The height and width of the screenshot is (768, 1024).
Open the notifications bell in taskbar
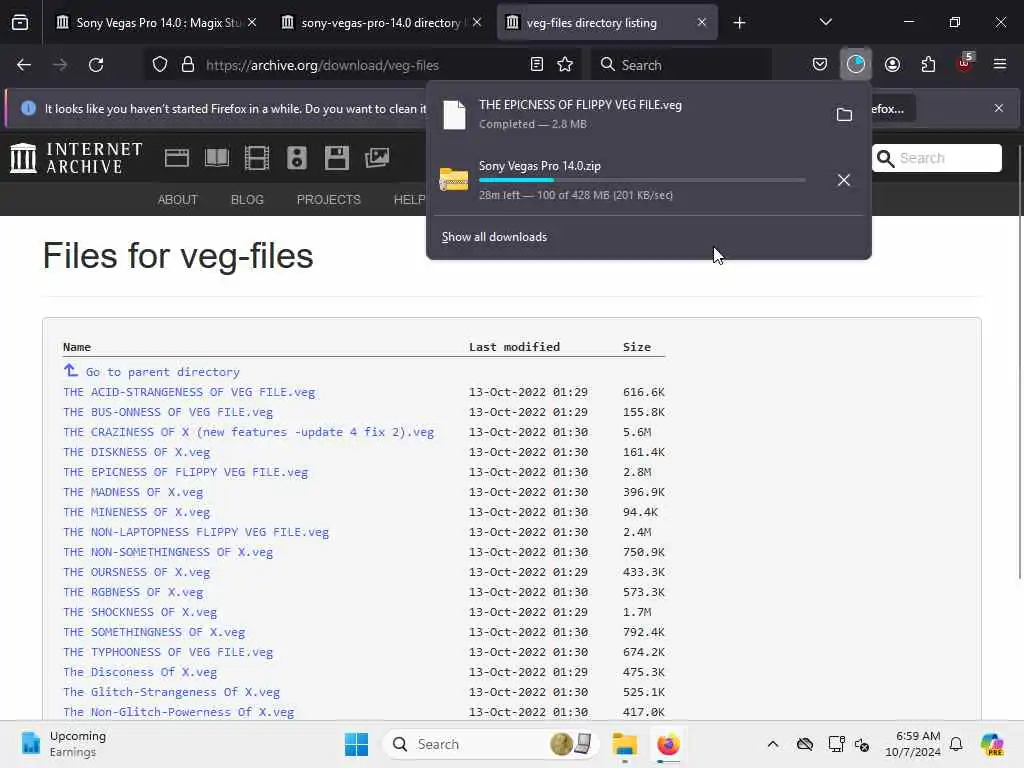point(956,744)
